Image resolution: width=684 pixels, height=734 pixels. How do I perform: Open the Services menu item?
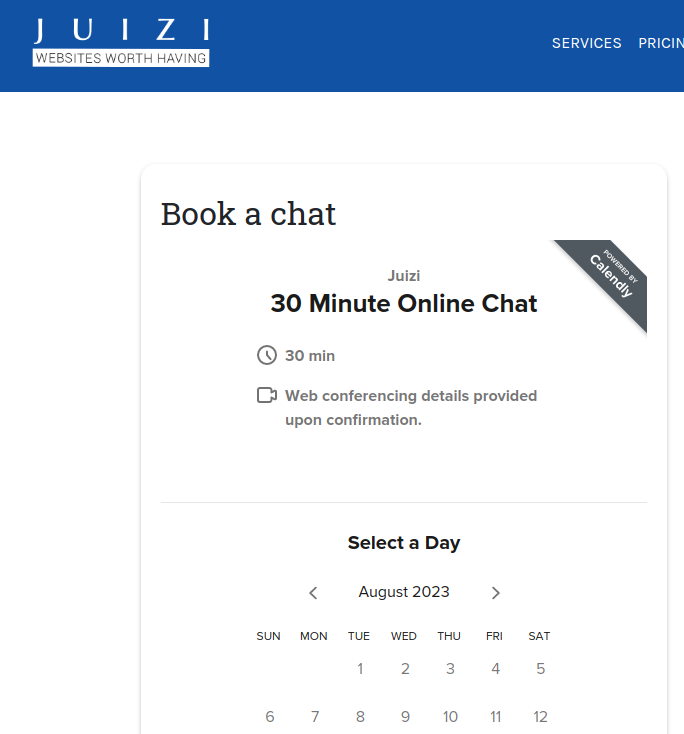point(586,43)
